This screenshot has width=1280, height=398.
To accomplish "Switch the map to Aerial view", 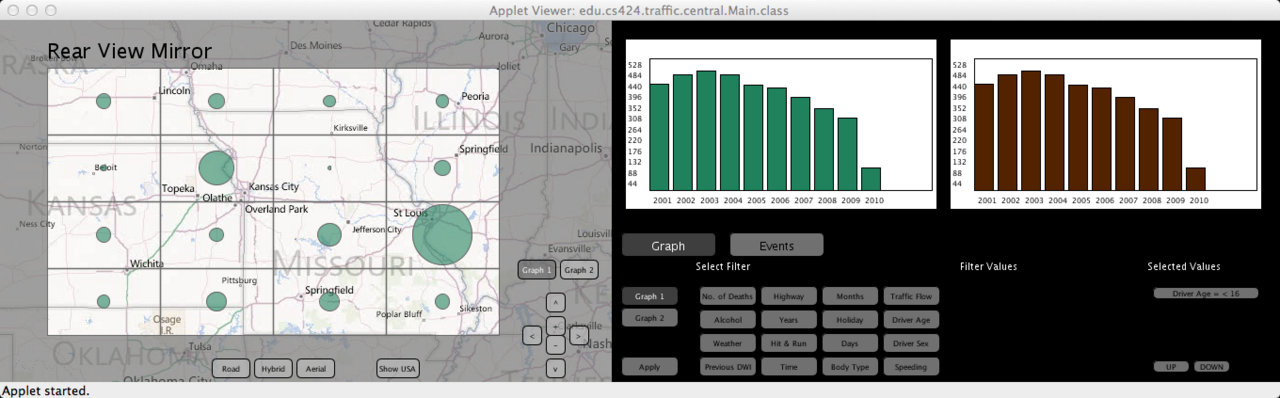I will [x=315, y=368].
